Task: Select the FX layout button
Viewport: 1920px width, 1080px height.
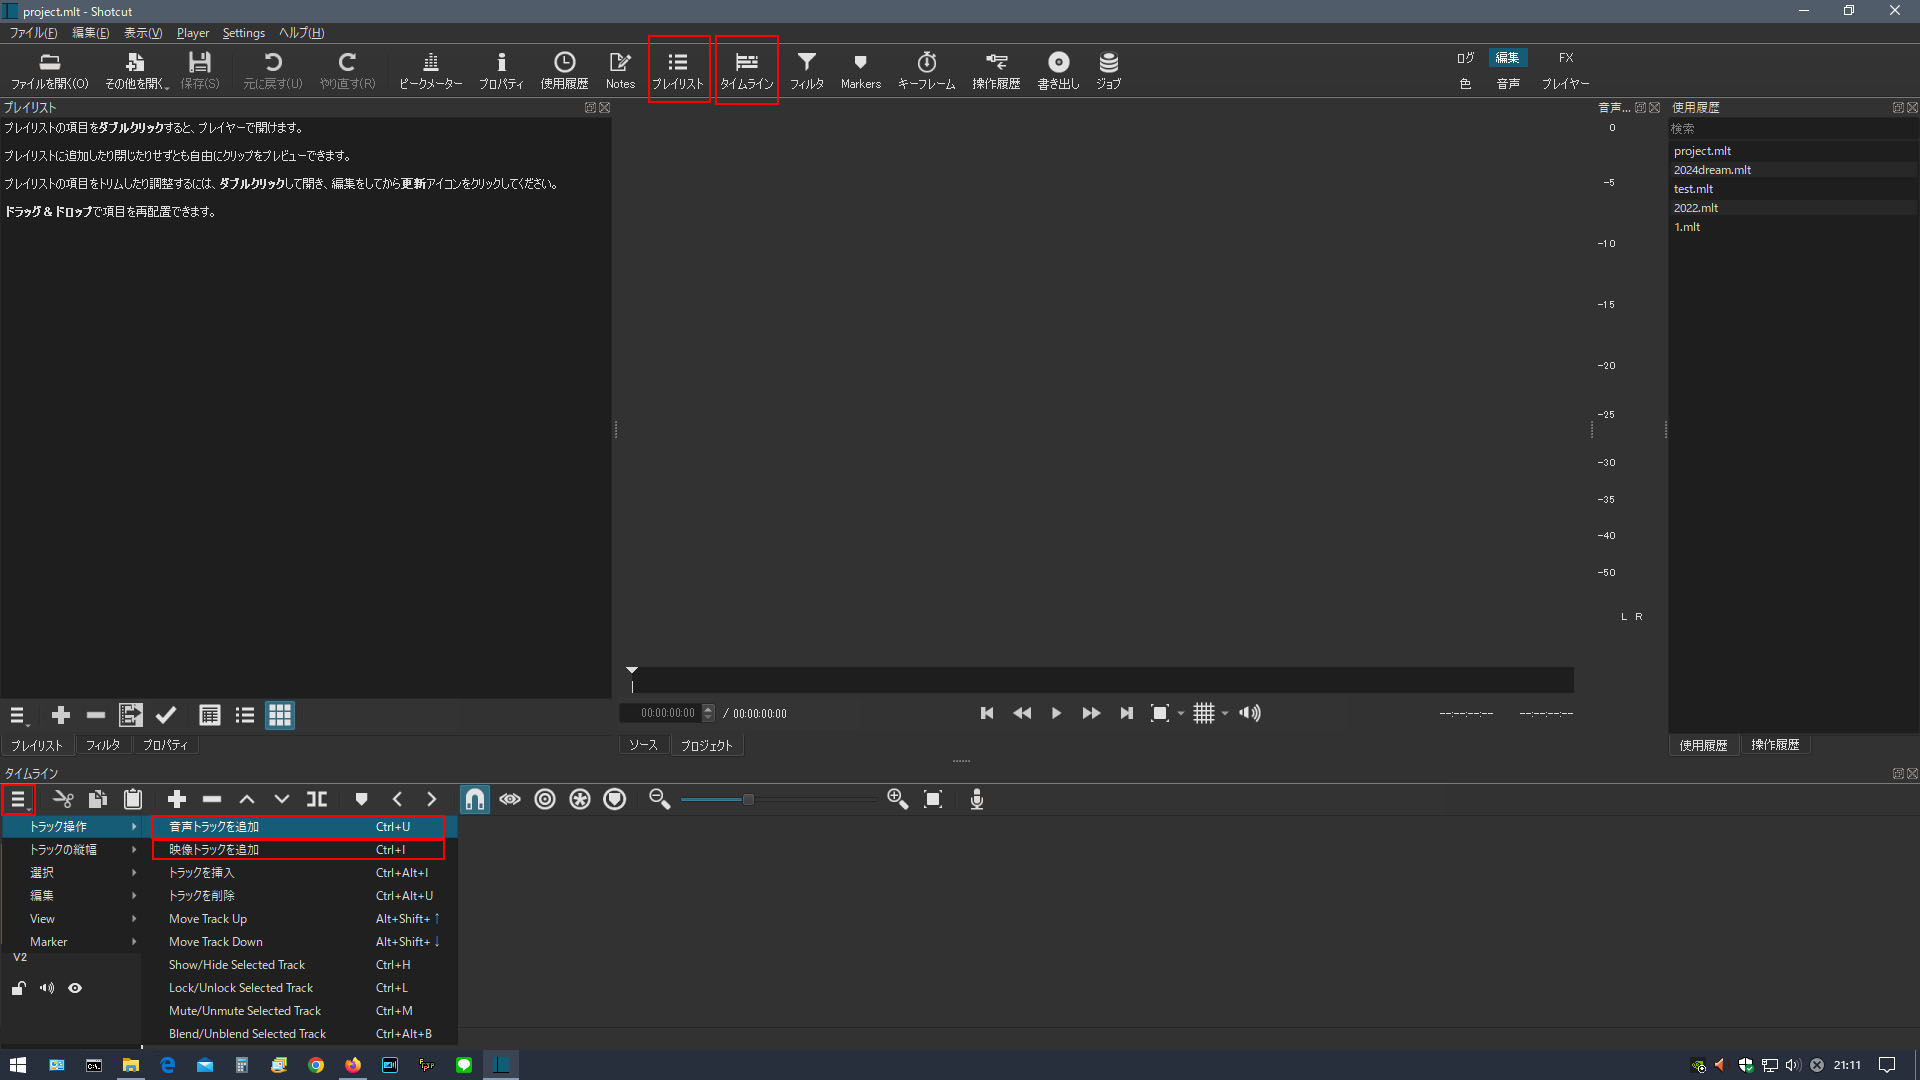Action: tap(1565, 58)
